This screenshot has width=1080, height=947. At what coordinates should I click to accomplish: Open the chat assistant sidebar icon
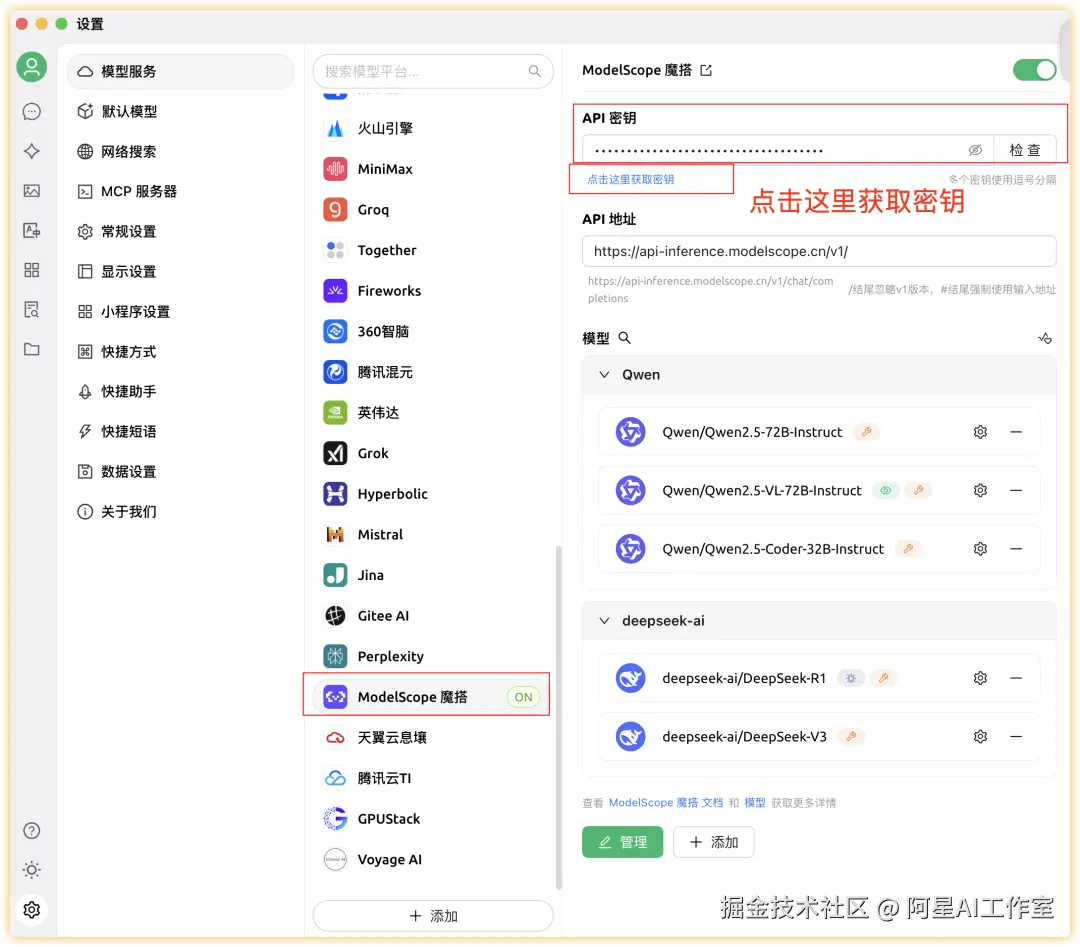(32, 112)
